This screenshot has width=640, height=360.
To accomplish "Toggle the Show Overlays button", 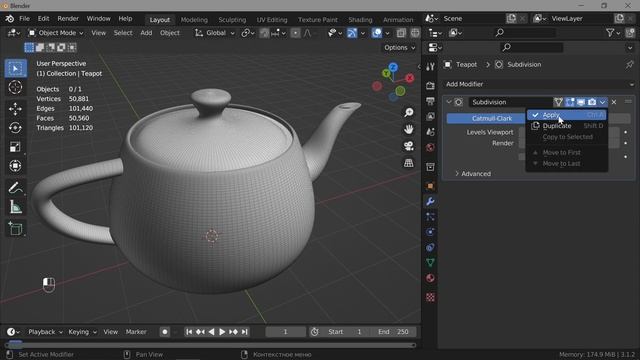I will (x=377, y=33).
